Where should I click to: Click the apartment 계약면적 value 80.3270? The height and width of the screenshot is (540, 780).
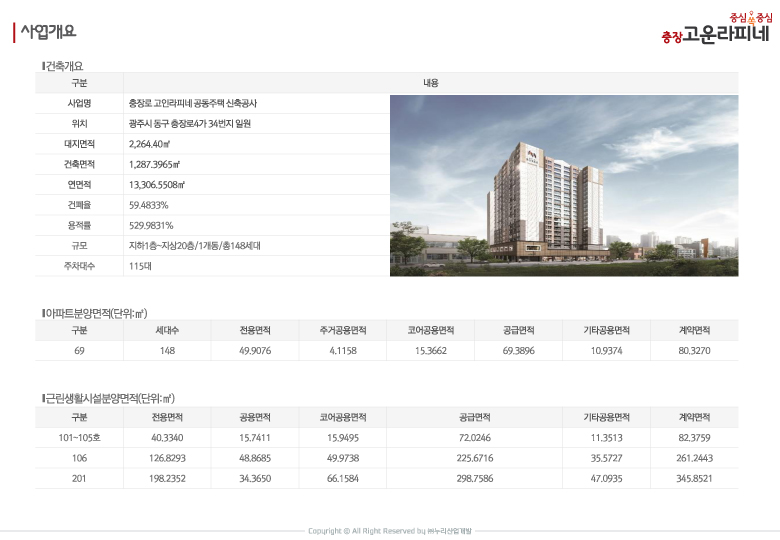click(x=694, y=351)
